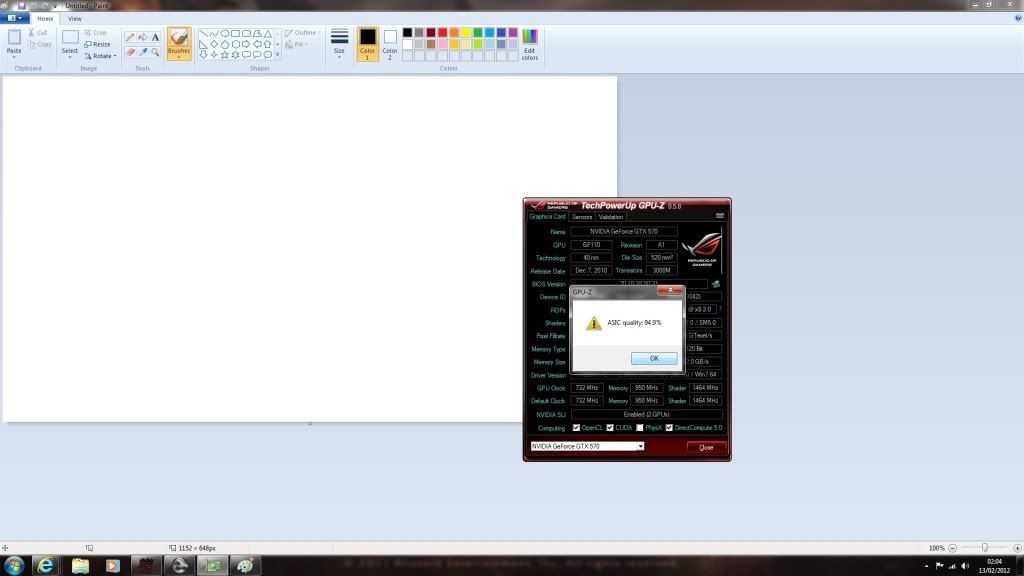Select the Eraser tool in Paint
Screen dimensions: 1024x576
pos(130,52)
